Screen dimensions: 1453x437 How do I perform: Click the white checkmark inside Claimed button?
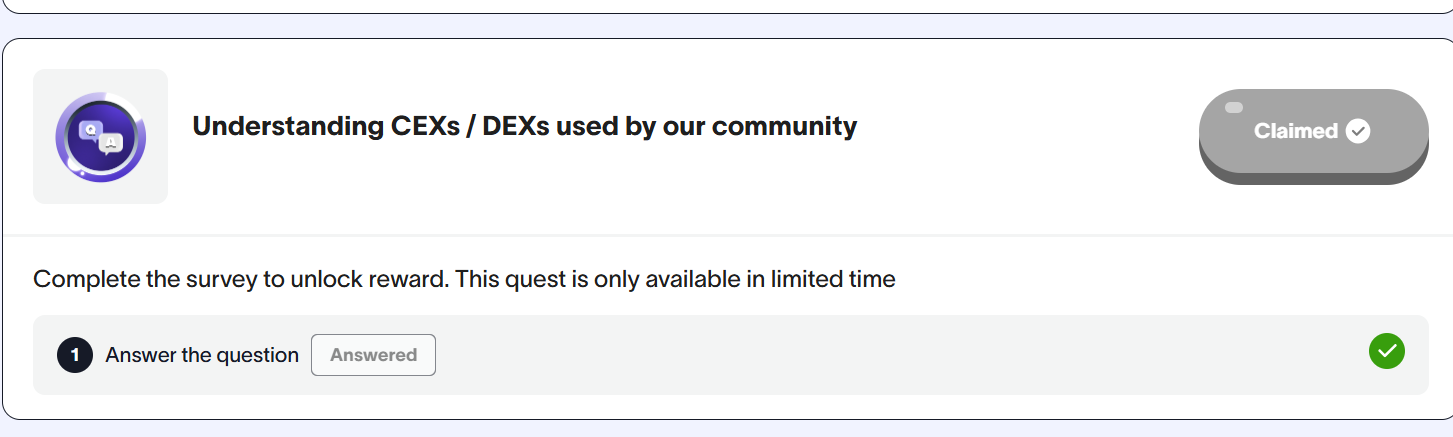click(x=1357, y=131)
